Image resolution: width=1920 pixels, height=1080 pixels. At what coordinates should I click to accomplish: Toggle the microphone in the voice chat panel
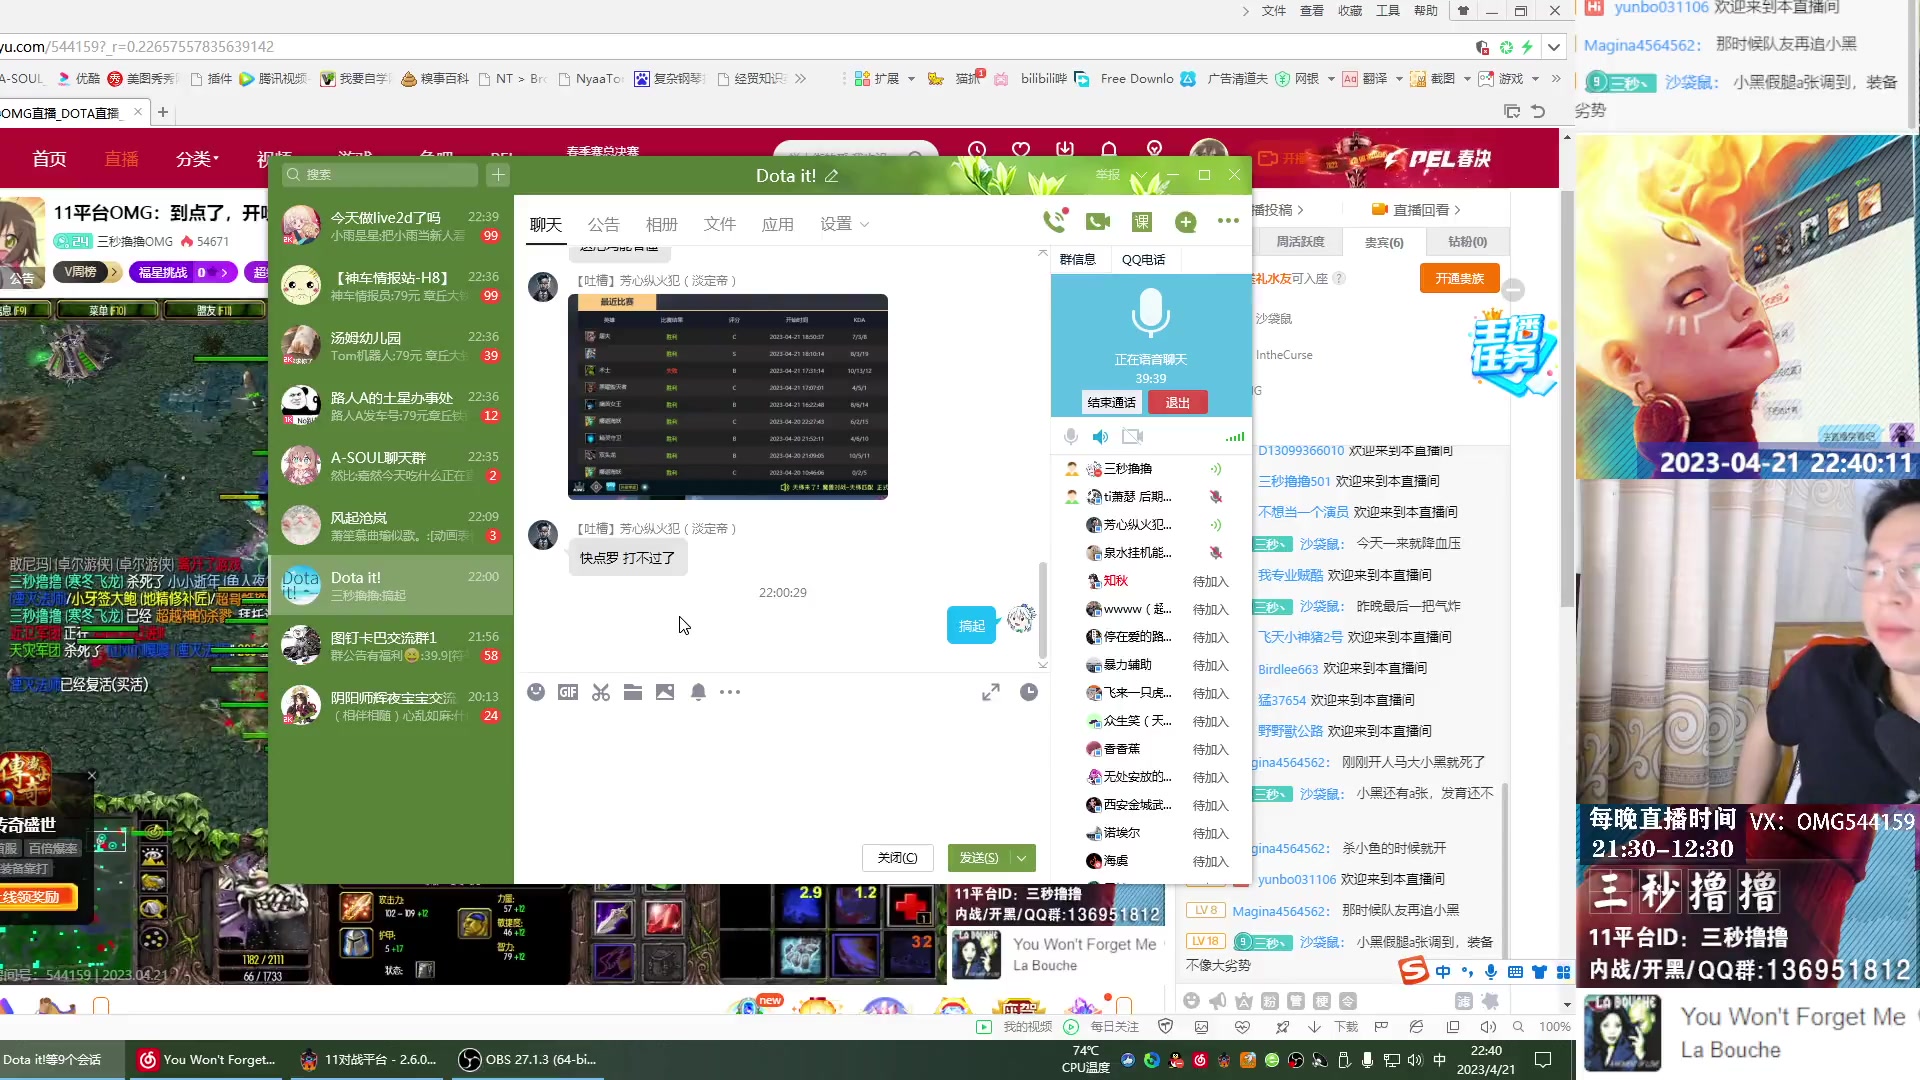coord(1071,436)
